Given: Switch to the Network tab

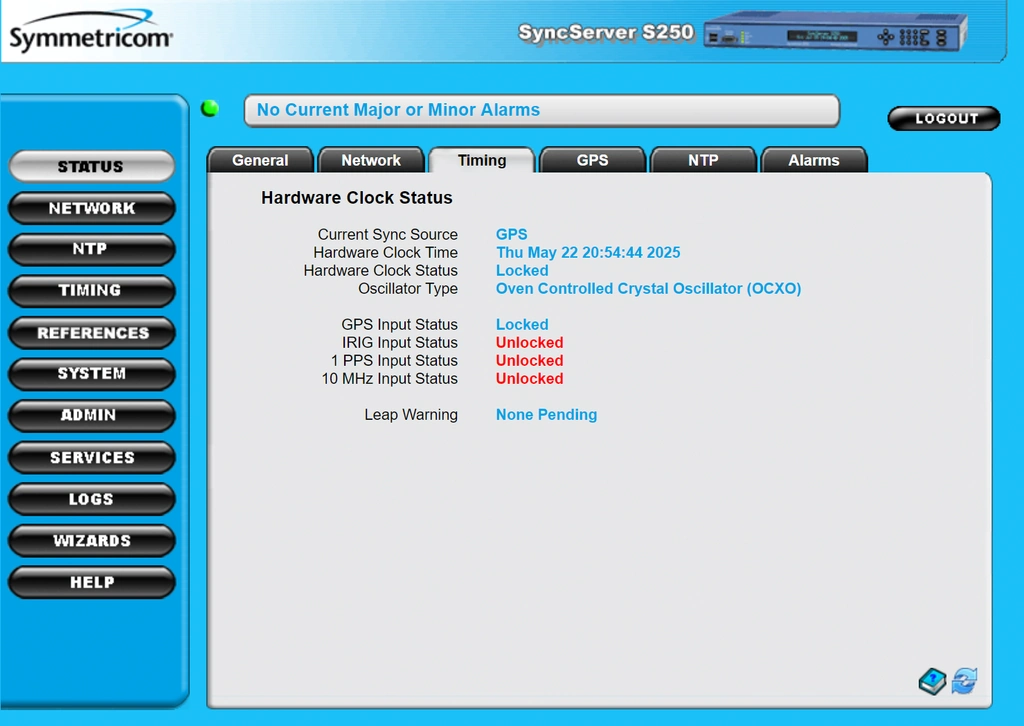Looking at the screenshot, I should pyautogui.click(x=371, y=160).
